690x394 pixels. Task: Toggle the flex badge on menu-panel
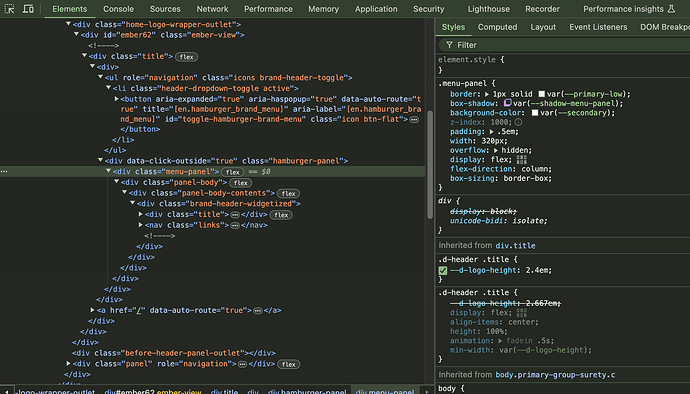coord(232,172)
